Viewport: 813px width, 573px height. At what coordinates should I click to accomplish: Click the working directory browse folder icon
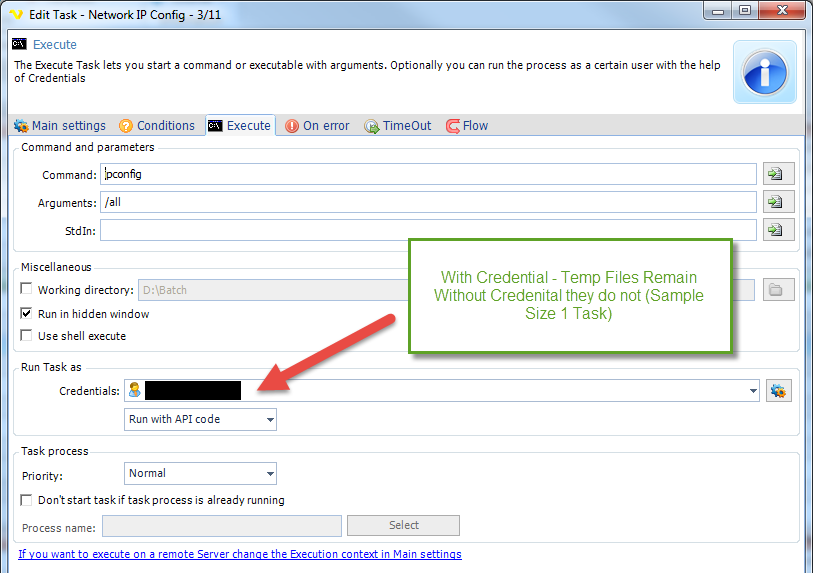pos(778,290)
